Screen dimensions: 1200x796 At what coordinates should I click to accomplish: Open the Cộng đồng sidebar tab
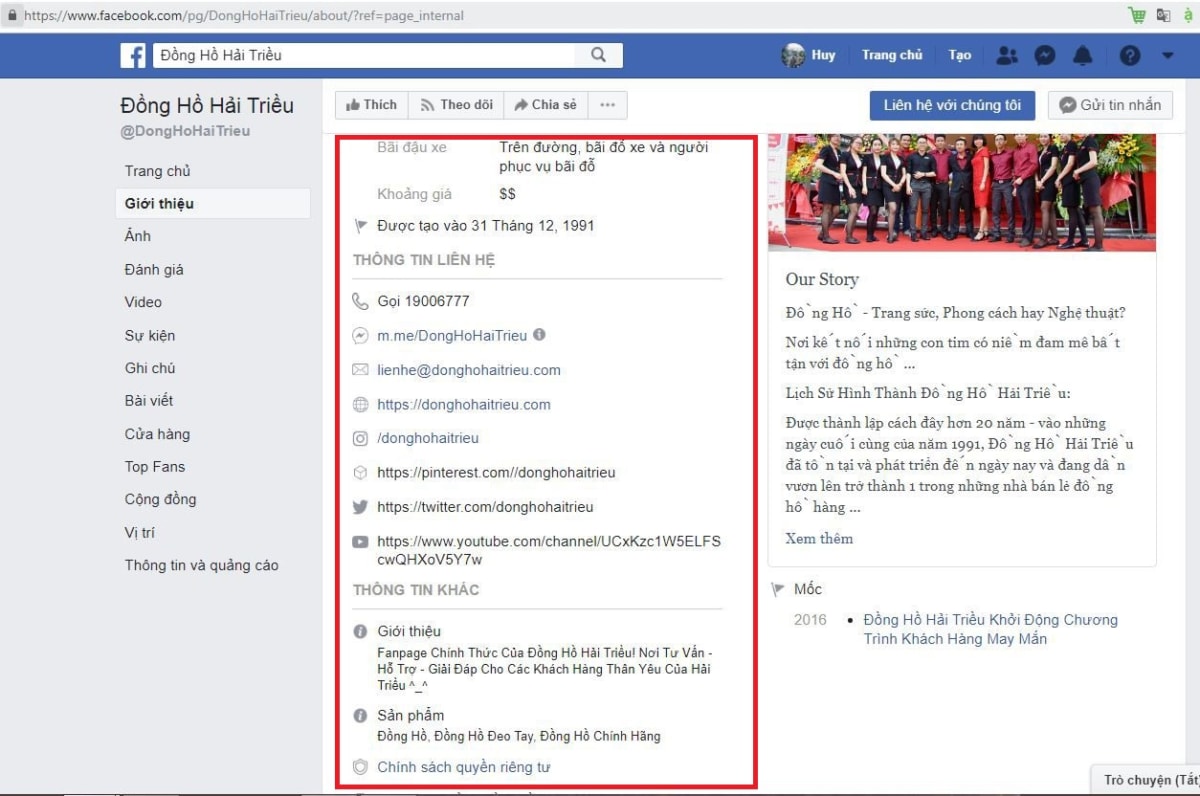click(x=160, y=499)
